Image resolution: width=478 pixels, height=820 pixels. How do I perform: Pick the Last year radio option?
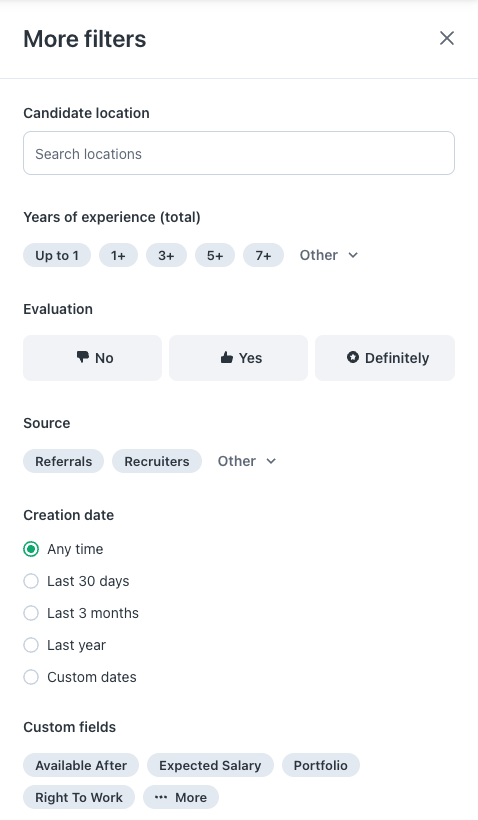(31, 645)
